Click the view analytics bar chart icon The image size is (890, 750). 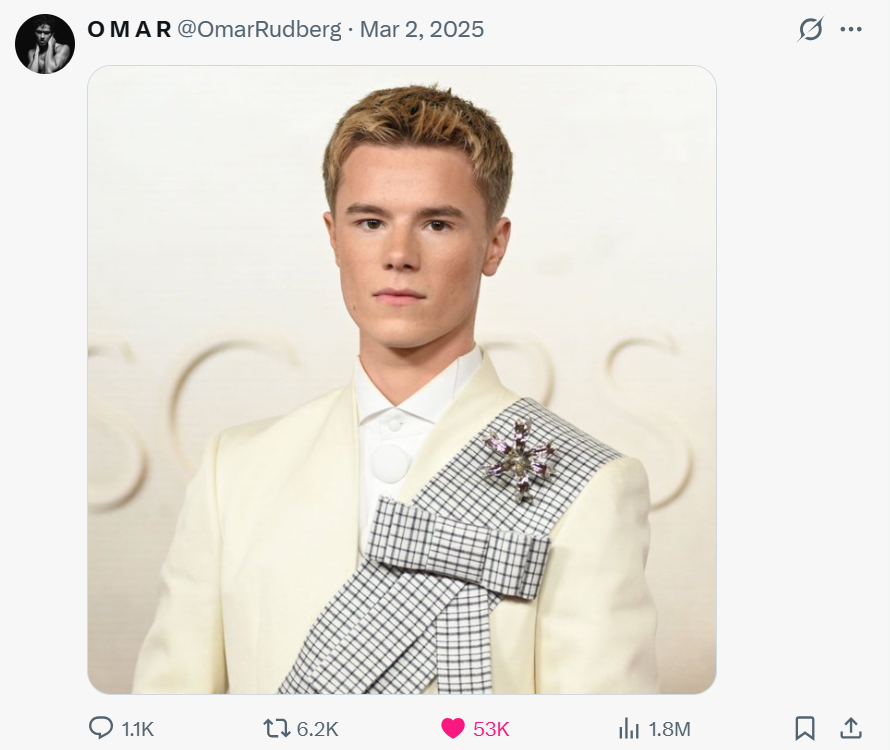(x=629, y=728)
